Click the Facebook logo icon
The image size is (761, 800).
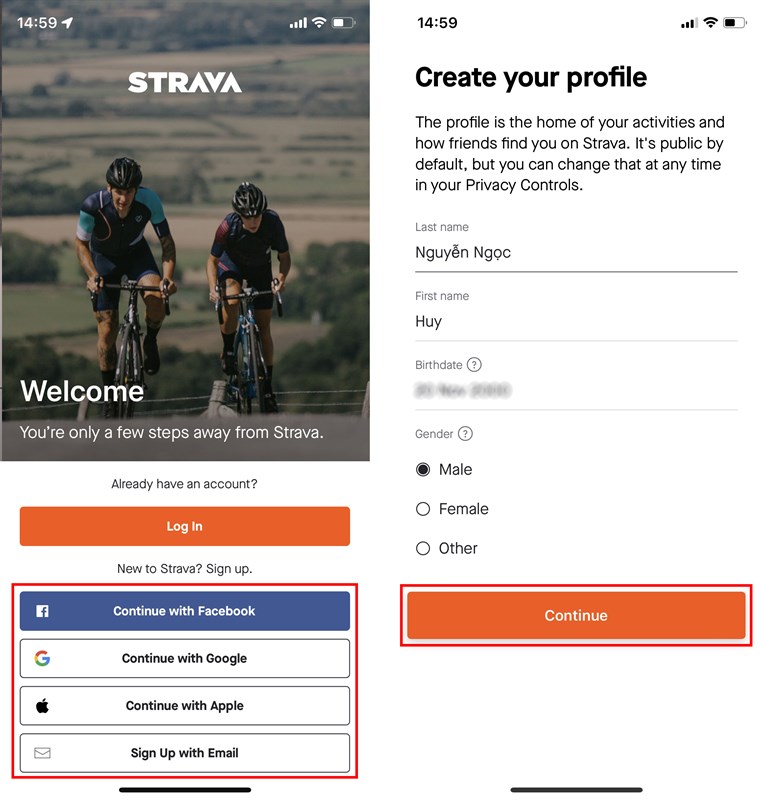[x=42, y=611]
